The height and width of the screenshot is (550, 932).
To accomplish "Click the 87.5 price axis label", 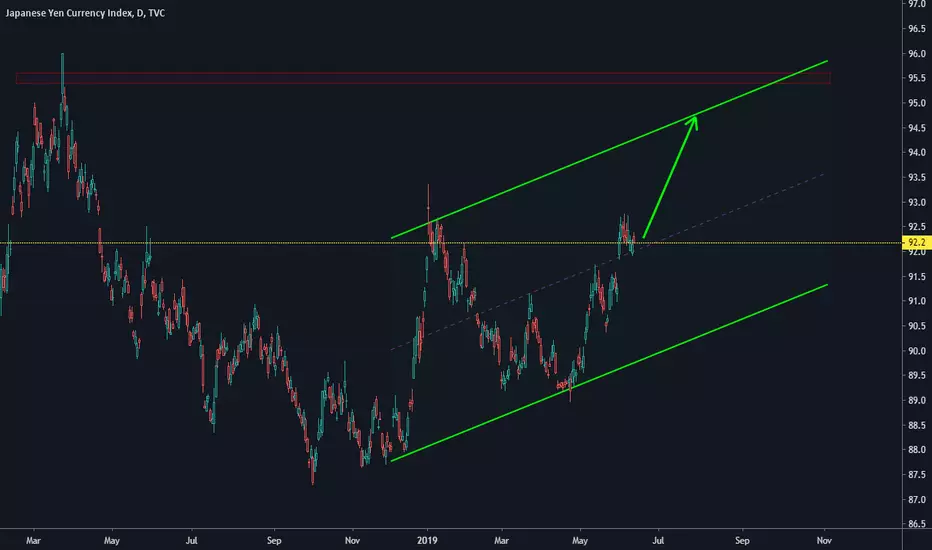I will coord(917,474).
